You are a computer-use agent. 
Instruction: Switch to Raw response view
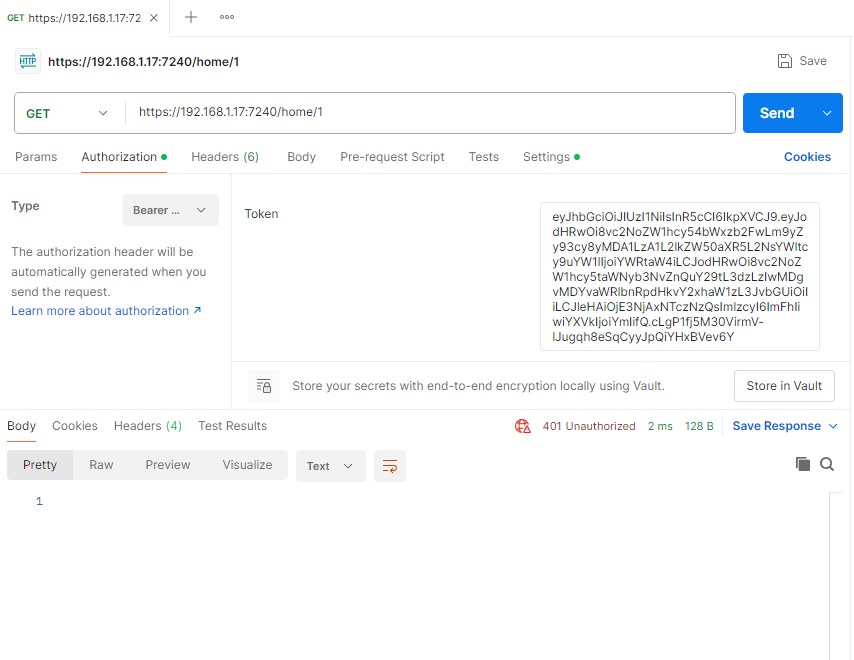(x=101, y=465)
